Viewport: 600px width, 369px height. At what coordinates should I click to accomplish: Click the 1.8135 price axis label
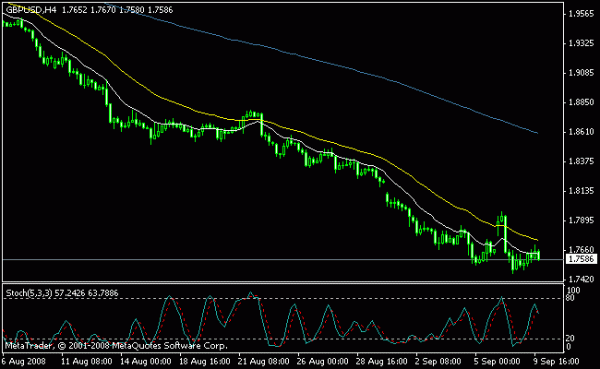click(582, 191)
